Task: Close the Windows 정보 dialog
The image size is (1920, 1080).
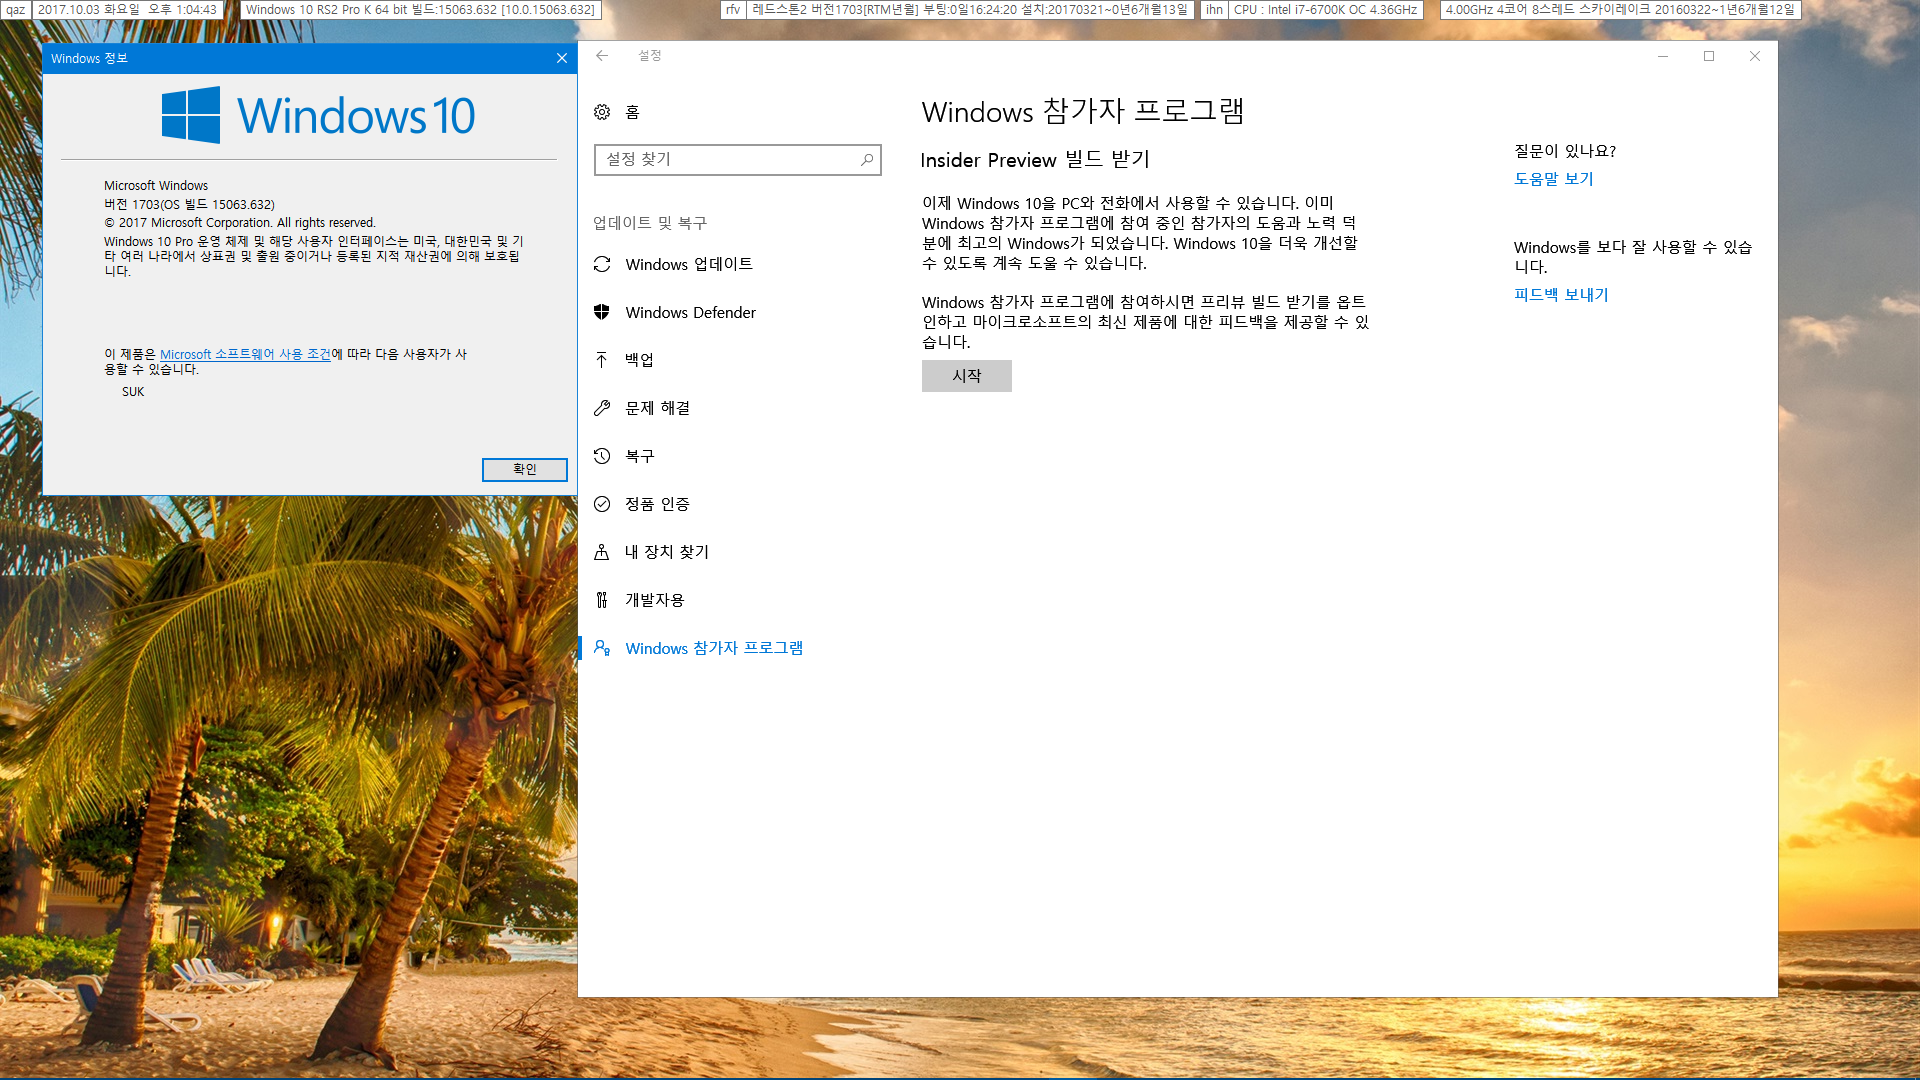Action: (x=562, y=58)
